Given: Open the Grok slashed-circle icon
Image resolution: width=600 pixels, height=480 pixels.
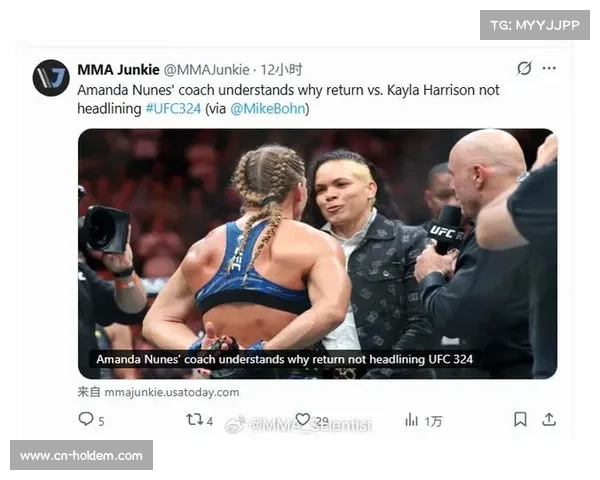Looking at the screenshot, I should click(524, 68).
